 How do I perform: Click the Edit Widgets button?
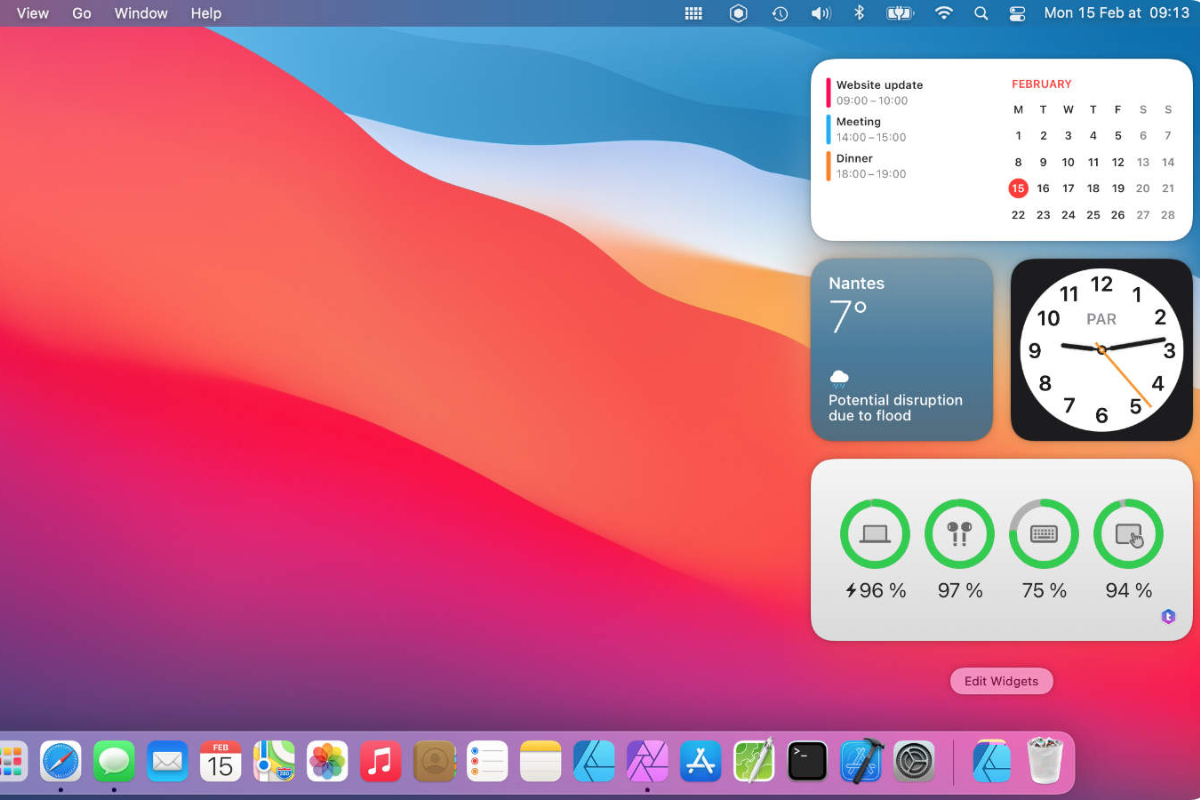tap(1001, 681)
